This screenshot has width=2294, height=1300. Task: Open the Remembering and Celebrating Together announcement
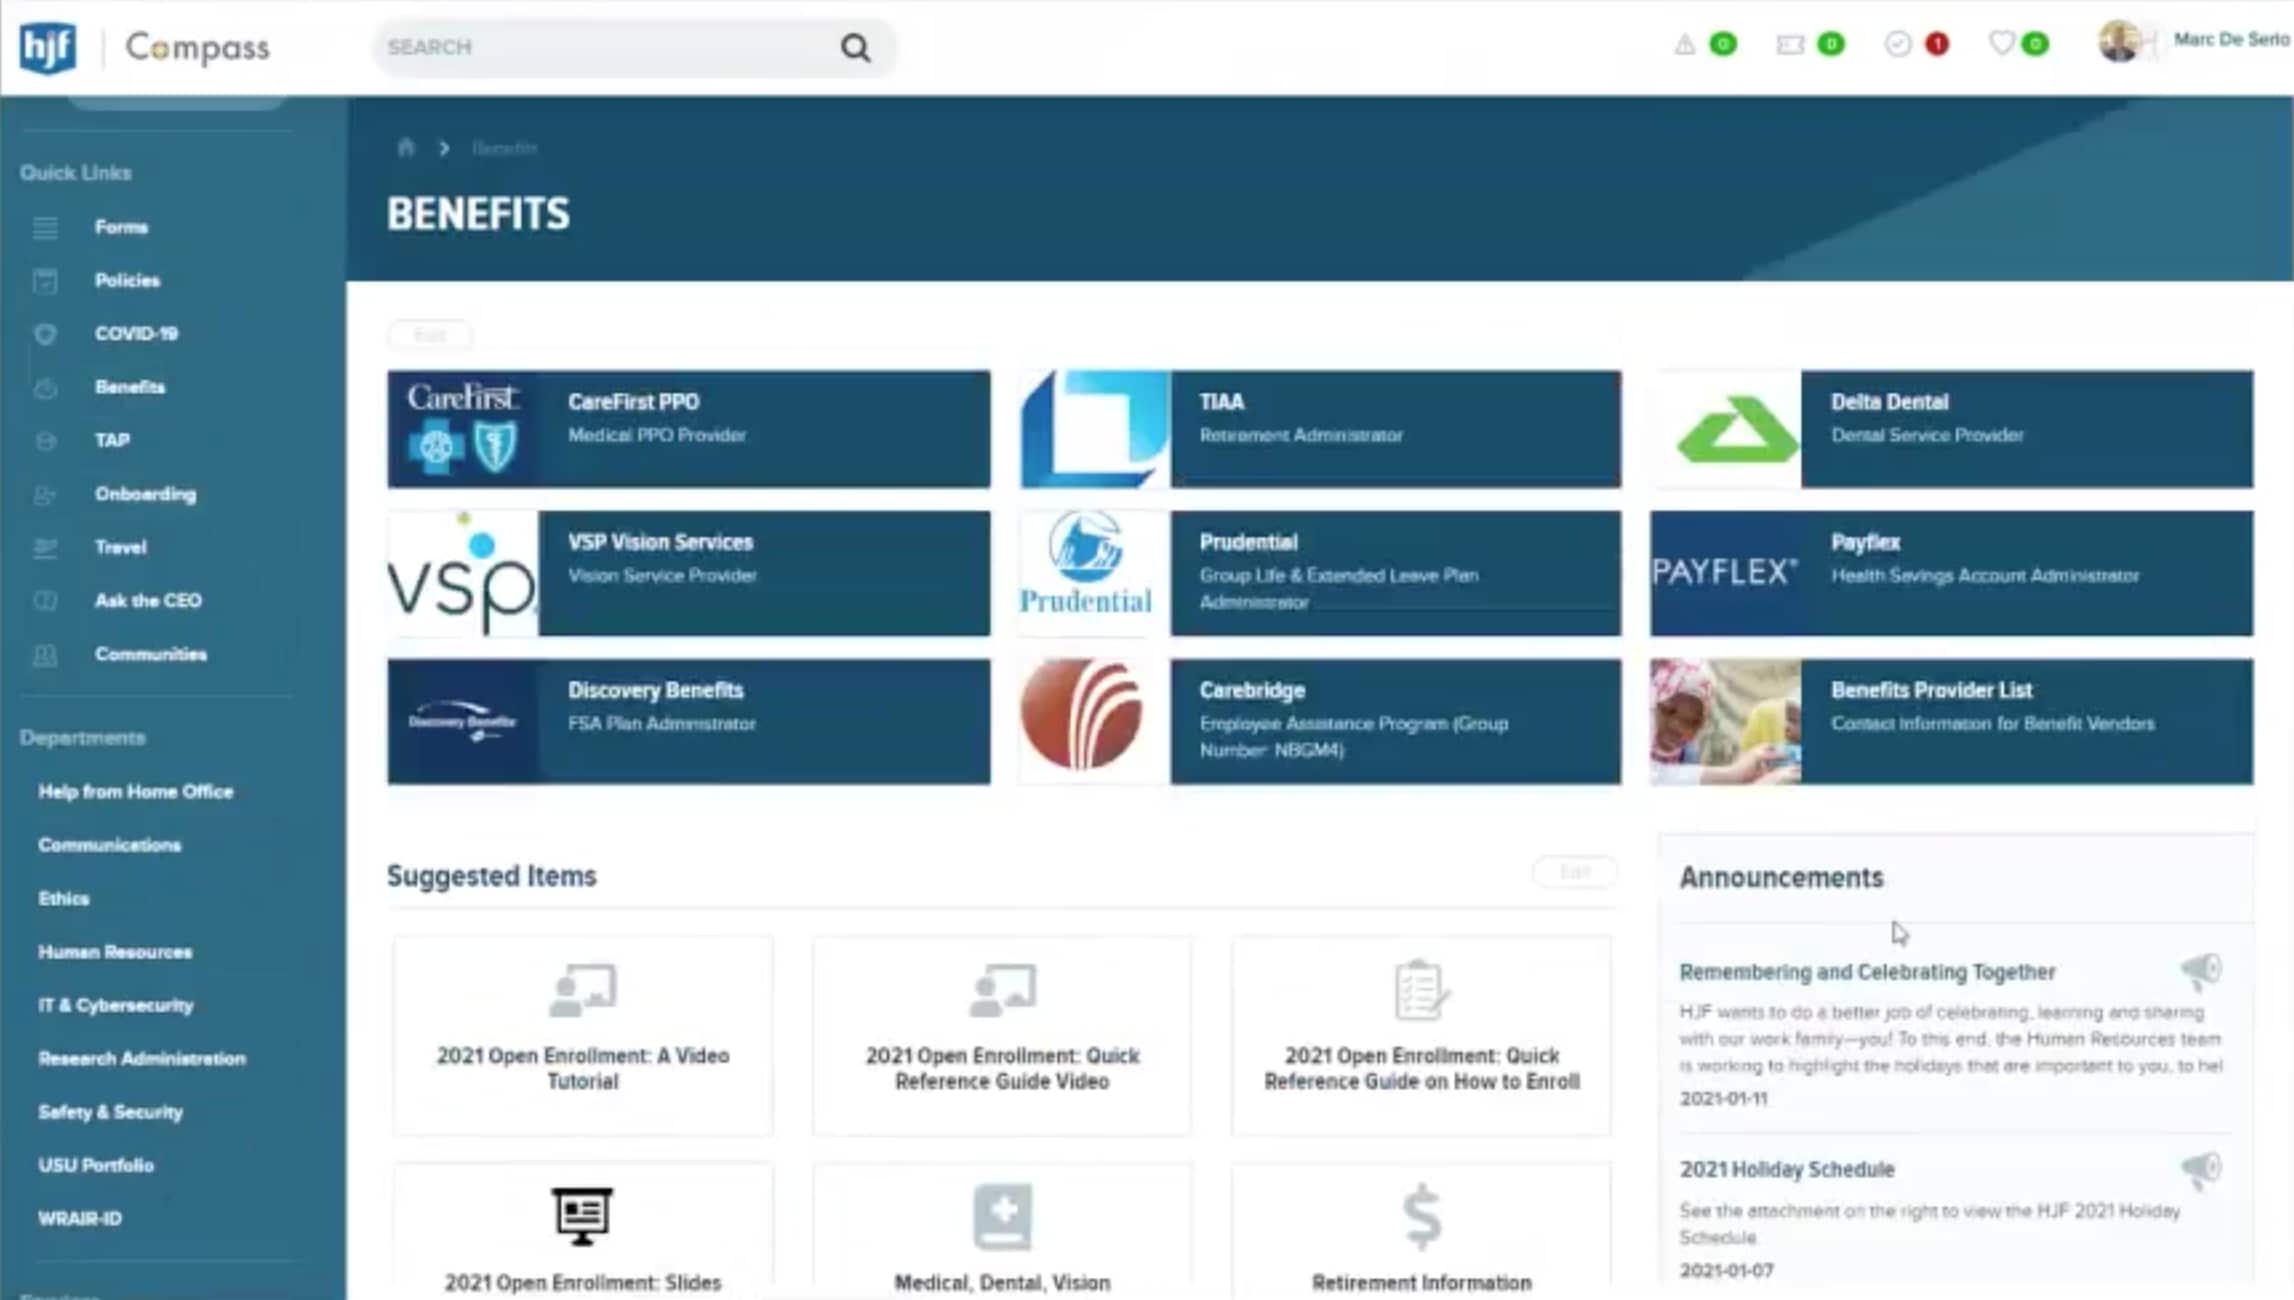coord(1867,971)
